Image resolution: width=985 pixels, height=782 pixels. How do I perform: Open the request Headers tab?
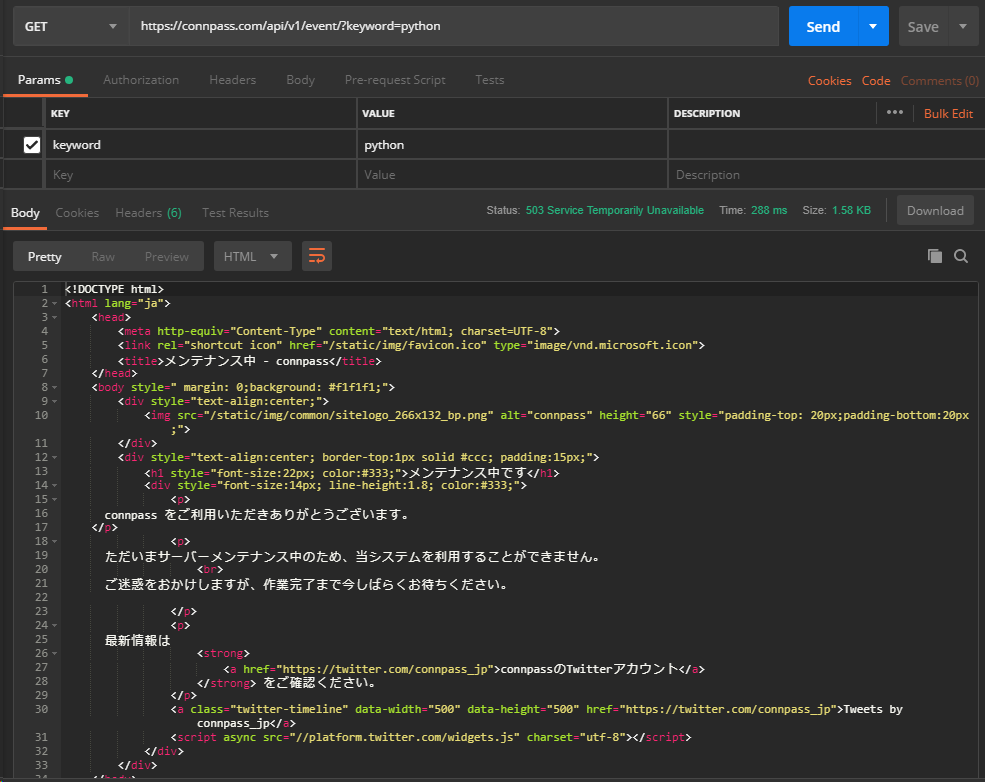[x=232, y=80]
